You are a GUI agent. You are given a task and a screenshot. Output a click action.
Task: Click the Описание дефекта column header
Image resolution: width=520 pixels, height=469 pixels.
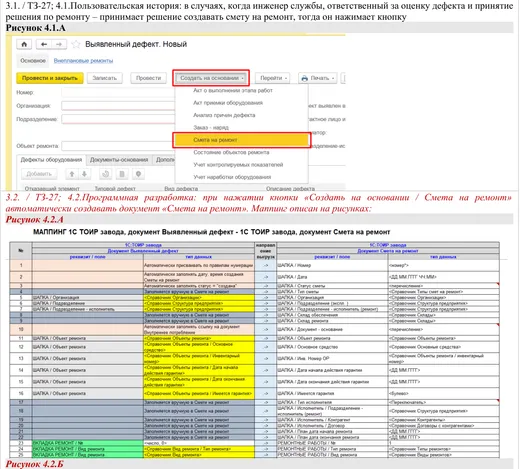[290, 189]
